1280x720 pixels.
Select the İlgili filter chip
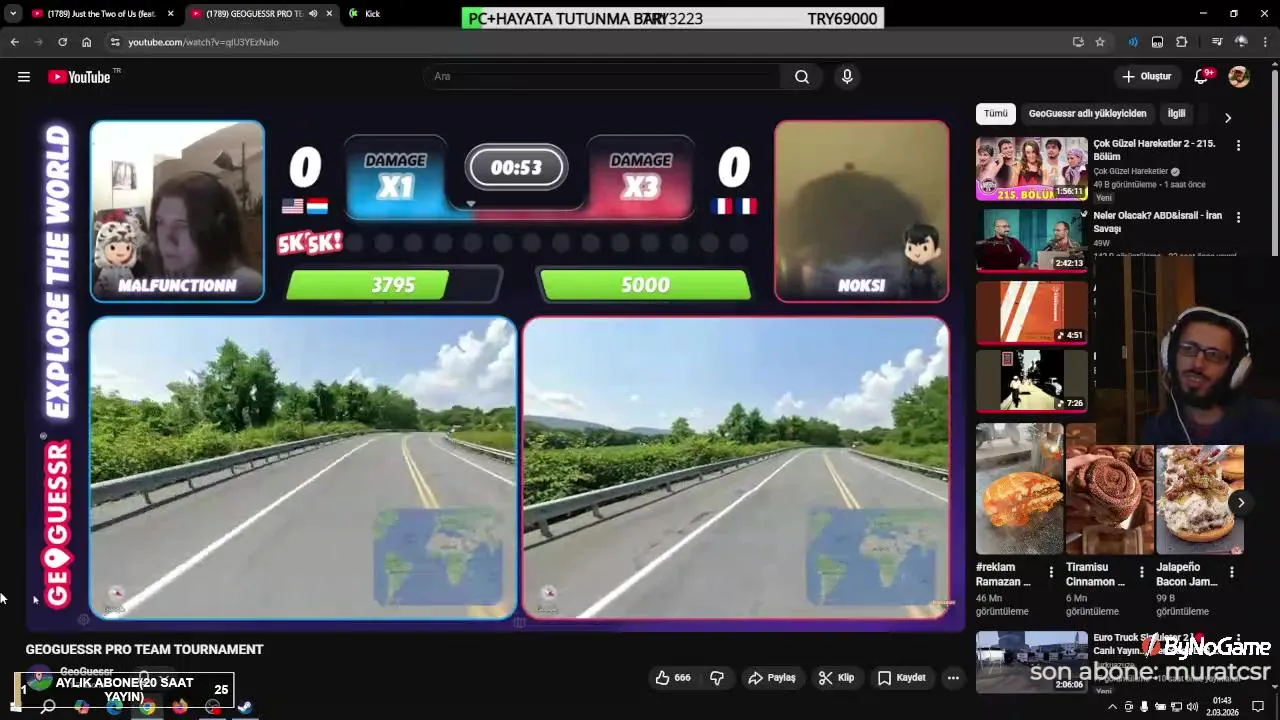[x=1177, y=114]
